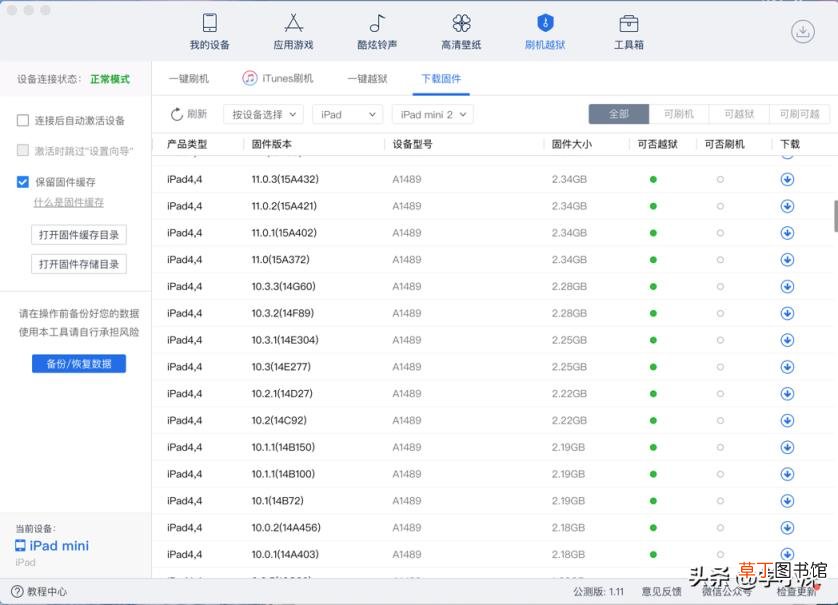This screenshot has height=605, width=838.
Task: Open the 应用游戏 apps section
Action: 293,32
